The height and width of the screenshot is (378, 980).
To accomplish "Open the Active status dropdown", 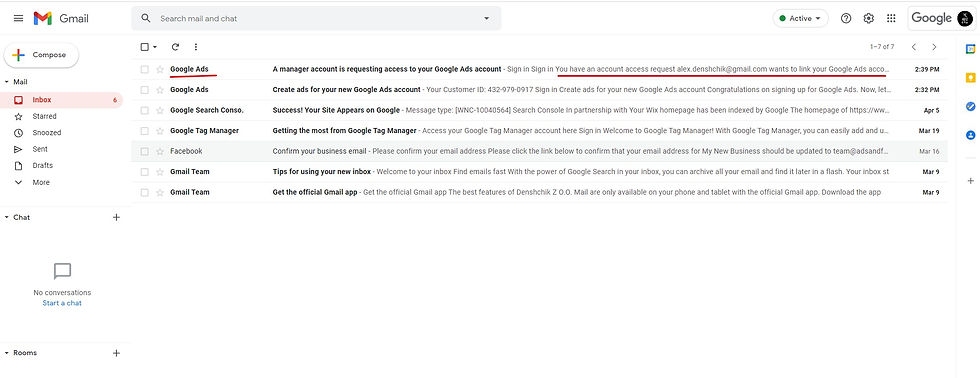I will (800, 18).
